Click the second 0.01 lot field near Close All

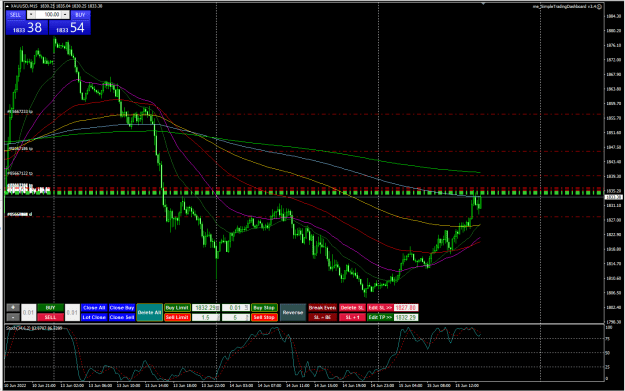click(x=72, y=312)
